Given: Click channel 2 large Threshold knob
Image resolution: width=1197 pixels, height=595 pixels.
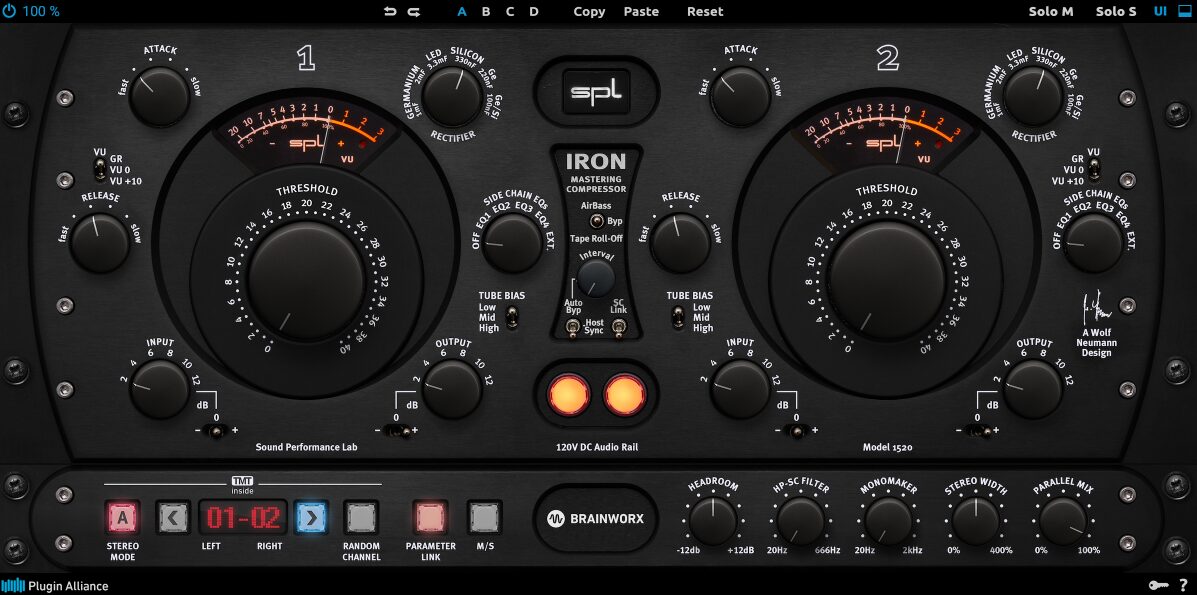Looking at the screenshot, I should [887, 281].
